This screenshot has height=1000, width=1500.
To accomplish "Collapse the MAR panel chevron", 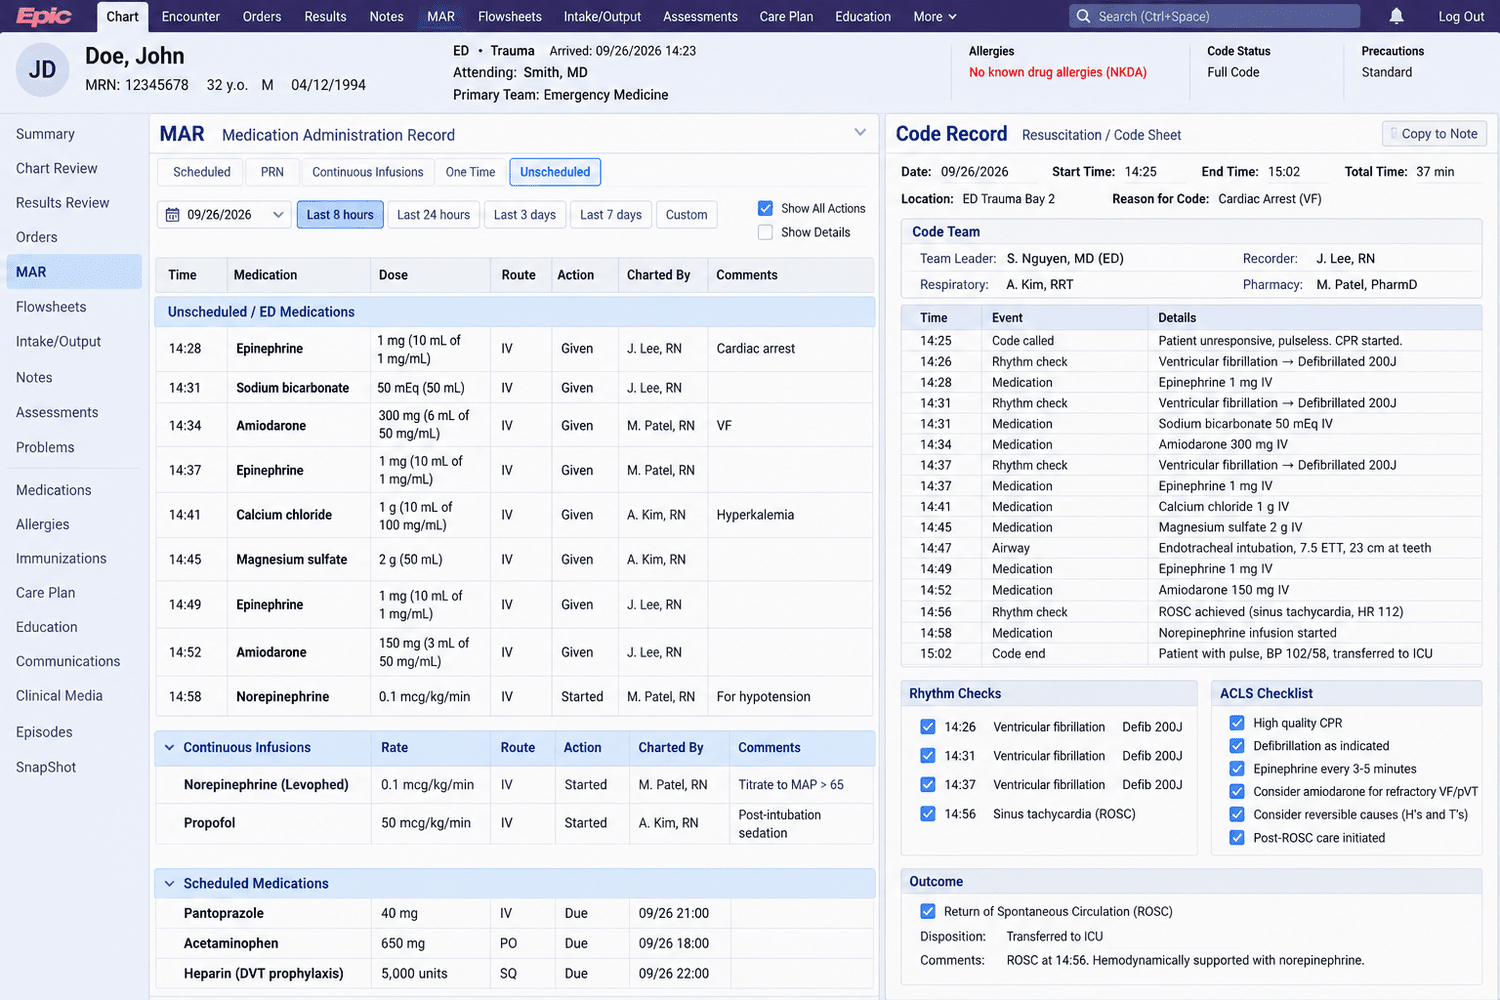I will (860, 133).
